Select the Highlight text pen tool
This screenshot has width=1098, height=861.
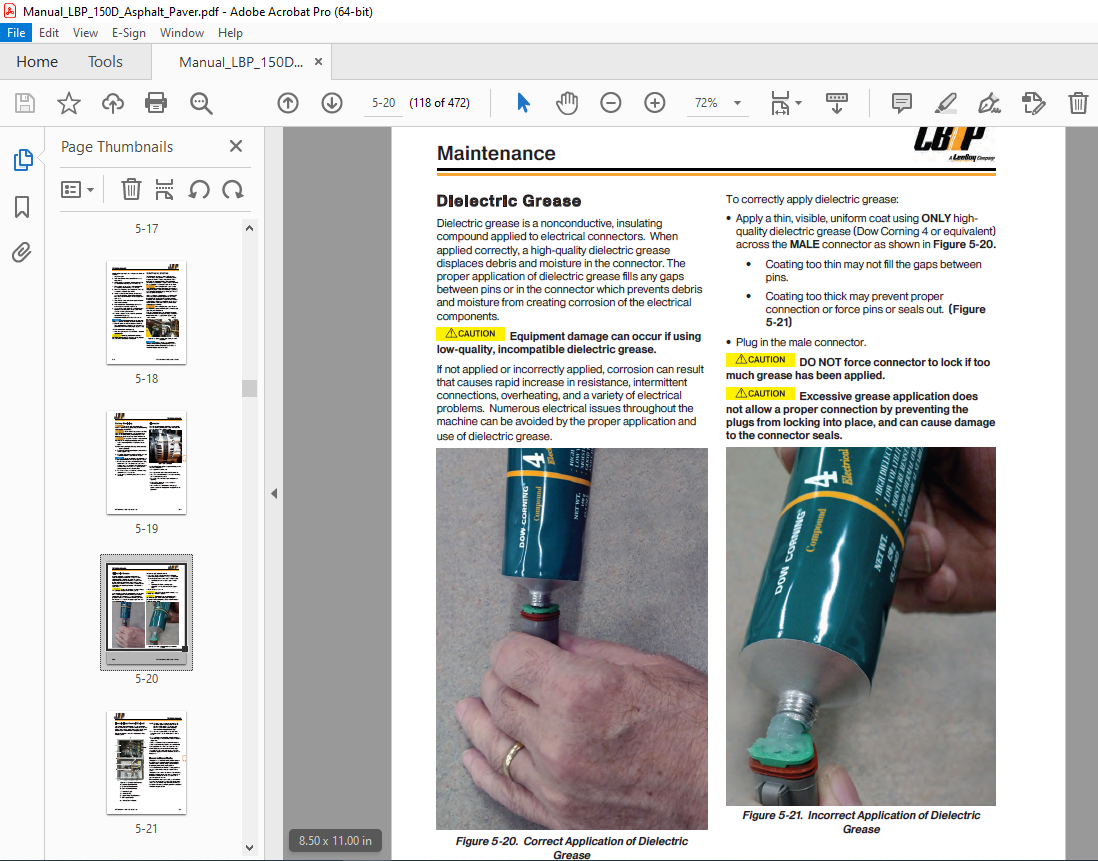tap(946, 104)
